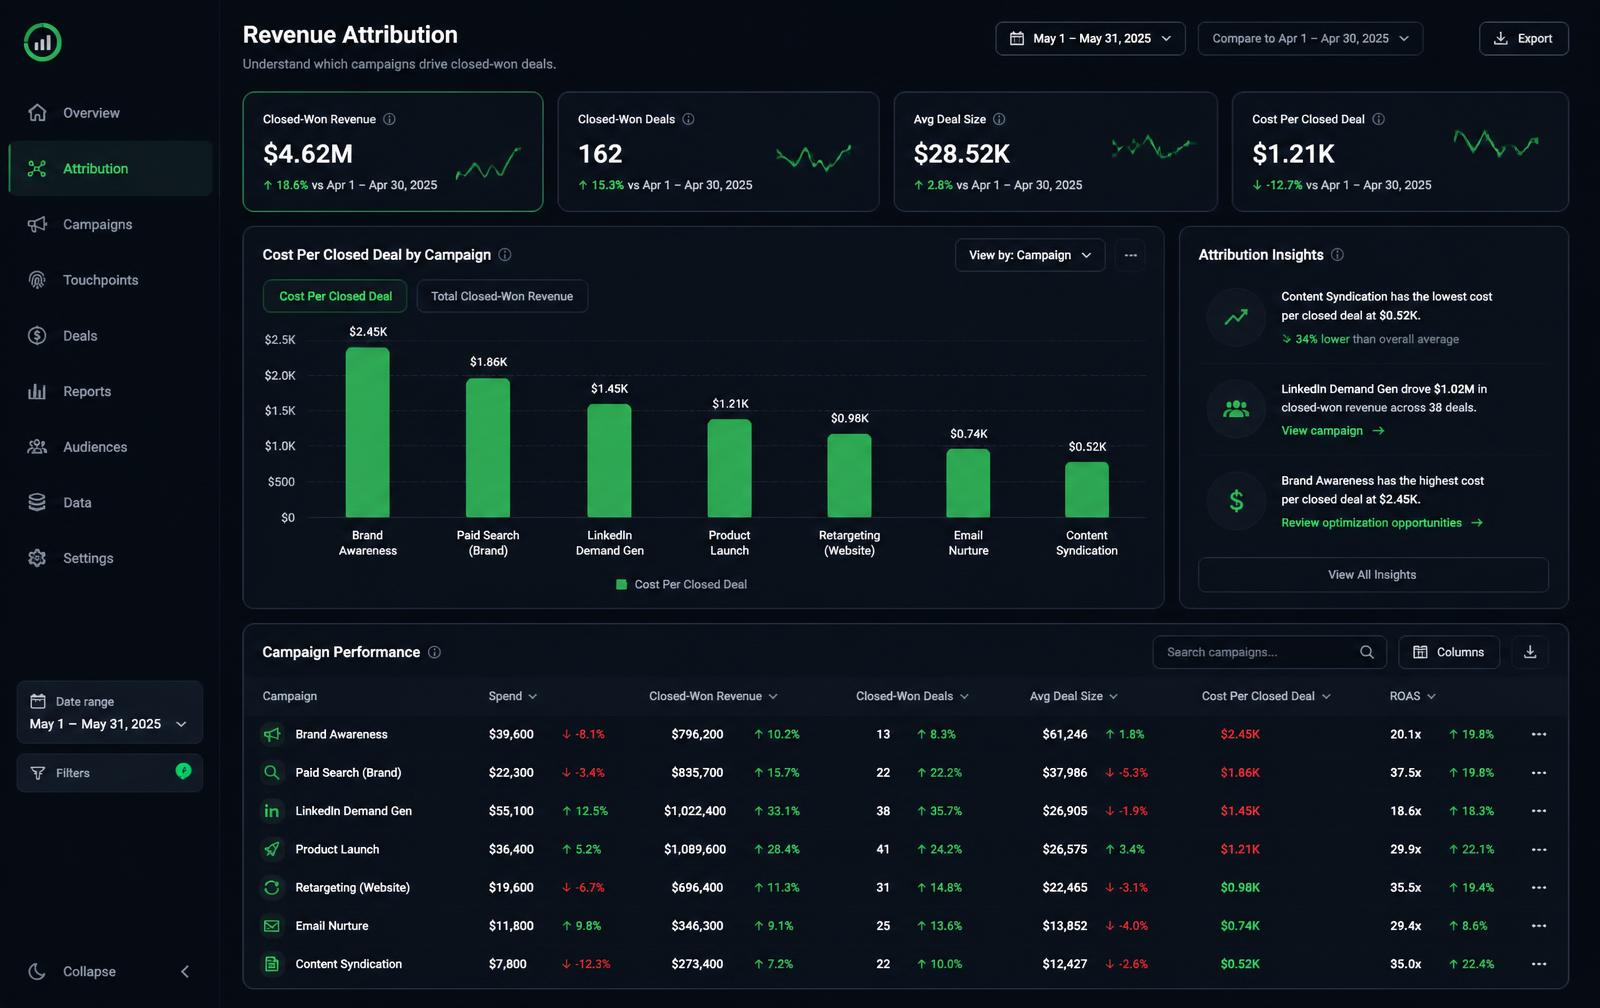Click the Email Nurture envelope icon
This screenshot has width=1600, height=1008.
pyautogui.click(x=272, y=926)
